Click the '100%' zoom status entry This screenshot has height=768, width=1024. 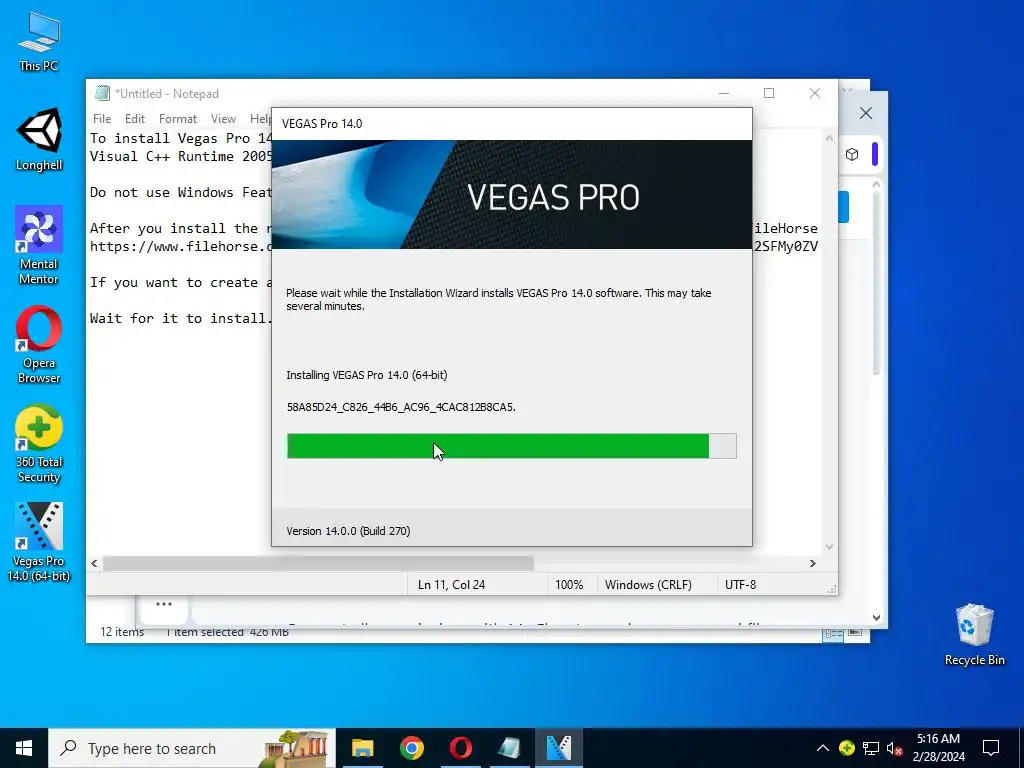569,584
